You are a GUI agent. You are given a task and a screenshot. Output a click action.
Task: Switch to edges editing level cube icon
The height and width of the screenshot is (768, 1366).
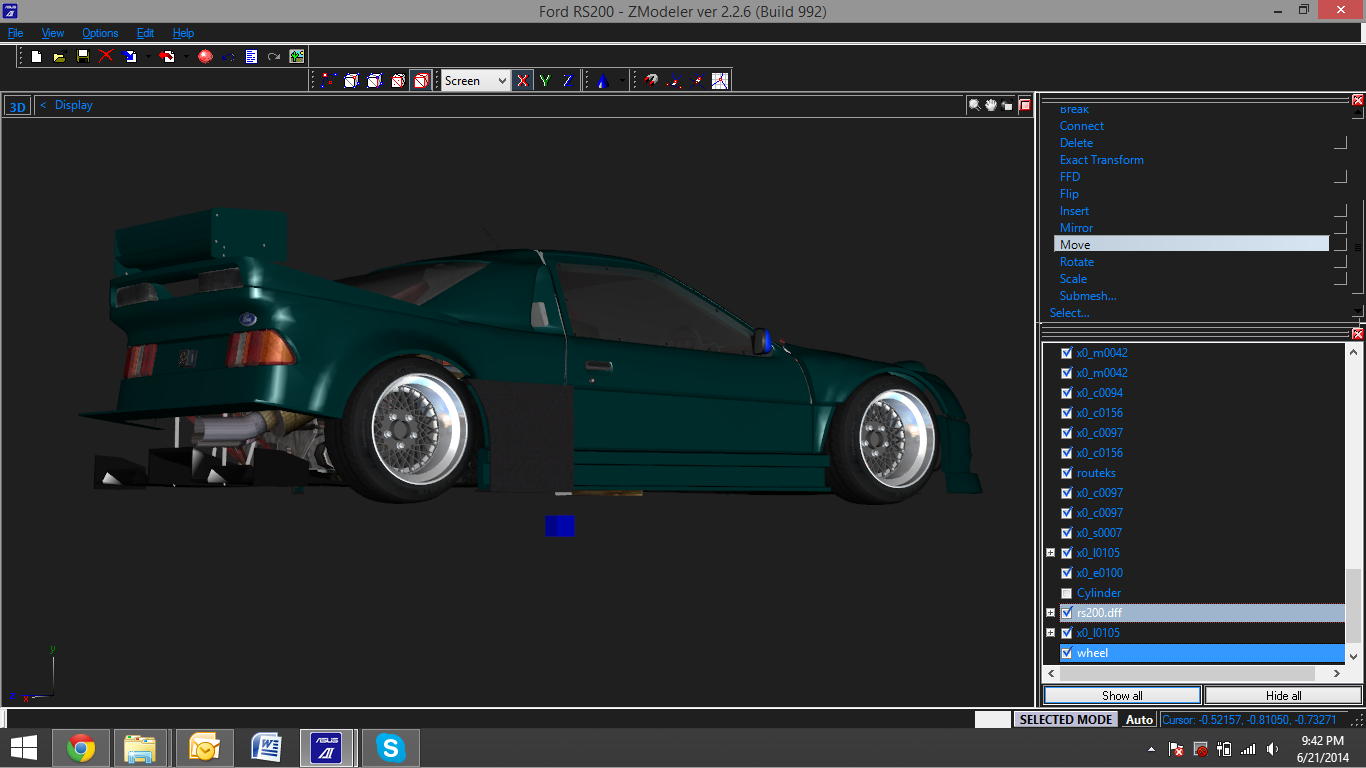tap(351, 80)
